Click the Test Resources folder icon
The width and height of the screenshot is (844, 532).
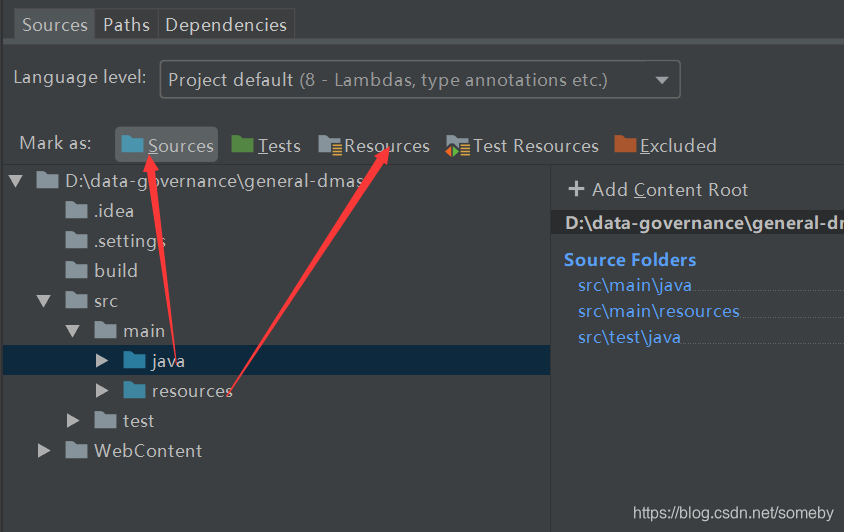pyautogui.click(x=458, y=145)
